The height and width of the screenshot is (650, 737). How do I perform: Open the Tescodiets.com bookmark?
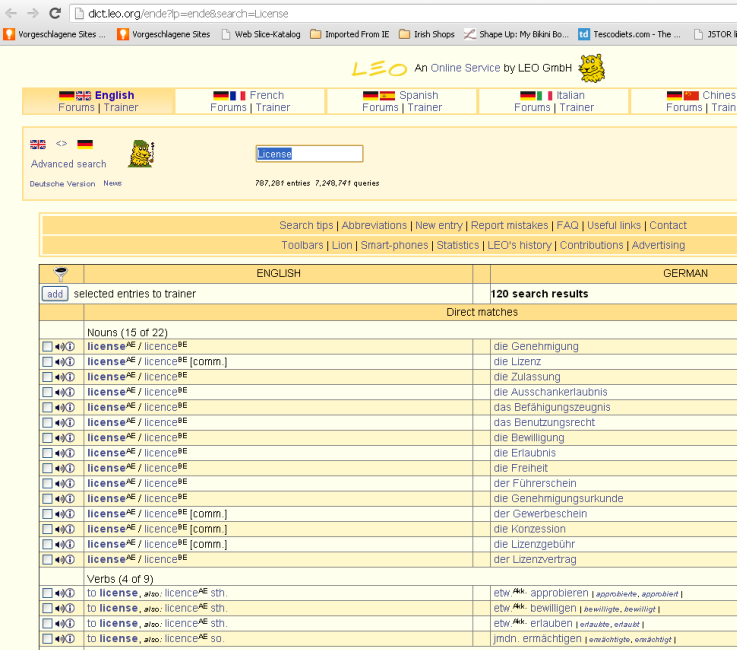coord(630,34)
